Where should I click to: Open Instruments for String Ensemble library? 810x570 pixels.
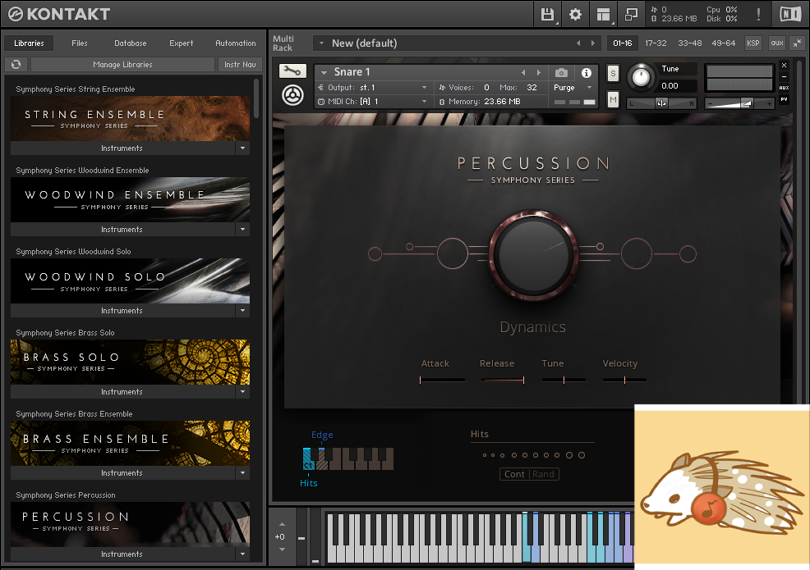(123, 148)
